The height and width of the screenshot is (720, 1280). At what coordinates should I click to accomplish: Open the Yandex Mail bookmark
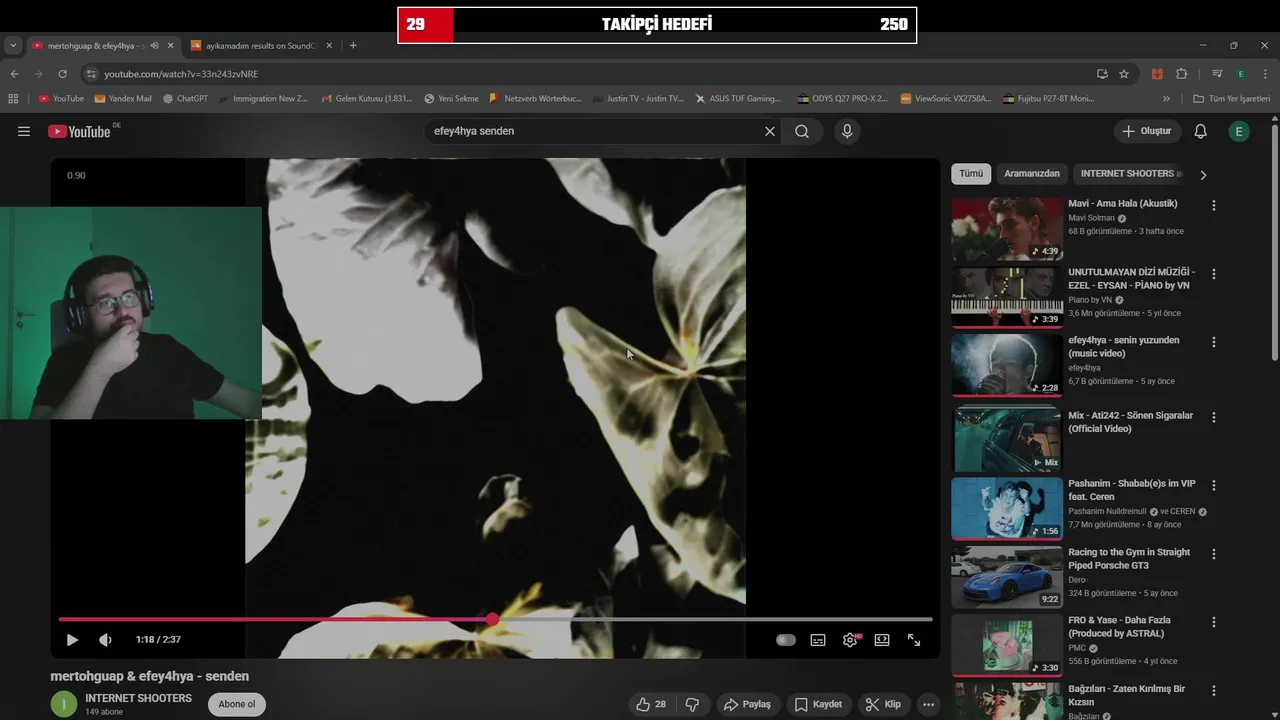coord(123,99)
